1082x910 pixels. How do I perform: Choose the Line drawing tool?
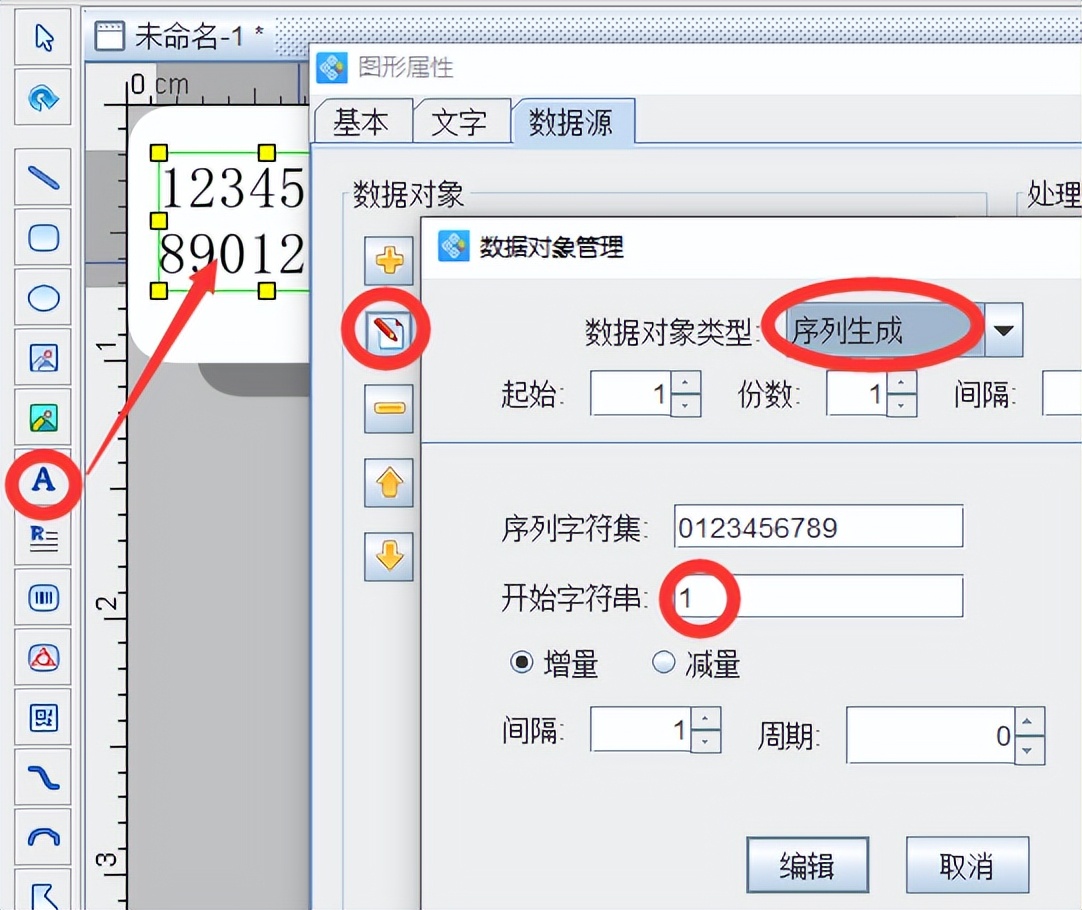click(x=42, y=177)
